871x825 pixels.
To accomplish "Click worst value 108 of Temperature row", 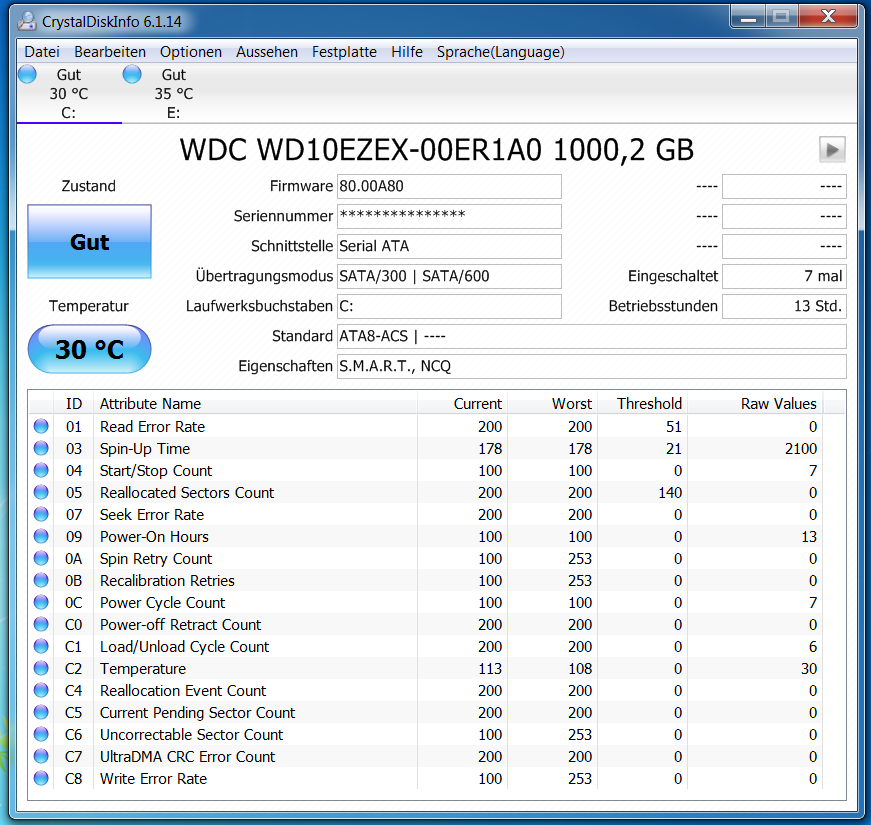I will [580, 669].
